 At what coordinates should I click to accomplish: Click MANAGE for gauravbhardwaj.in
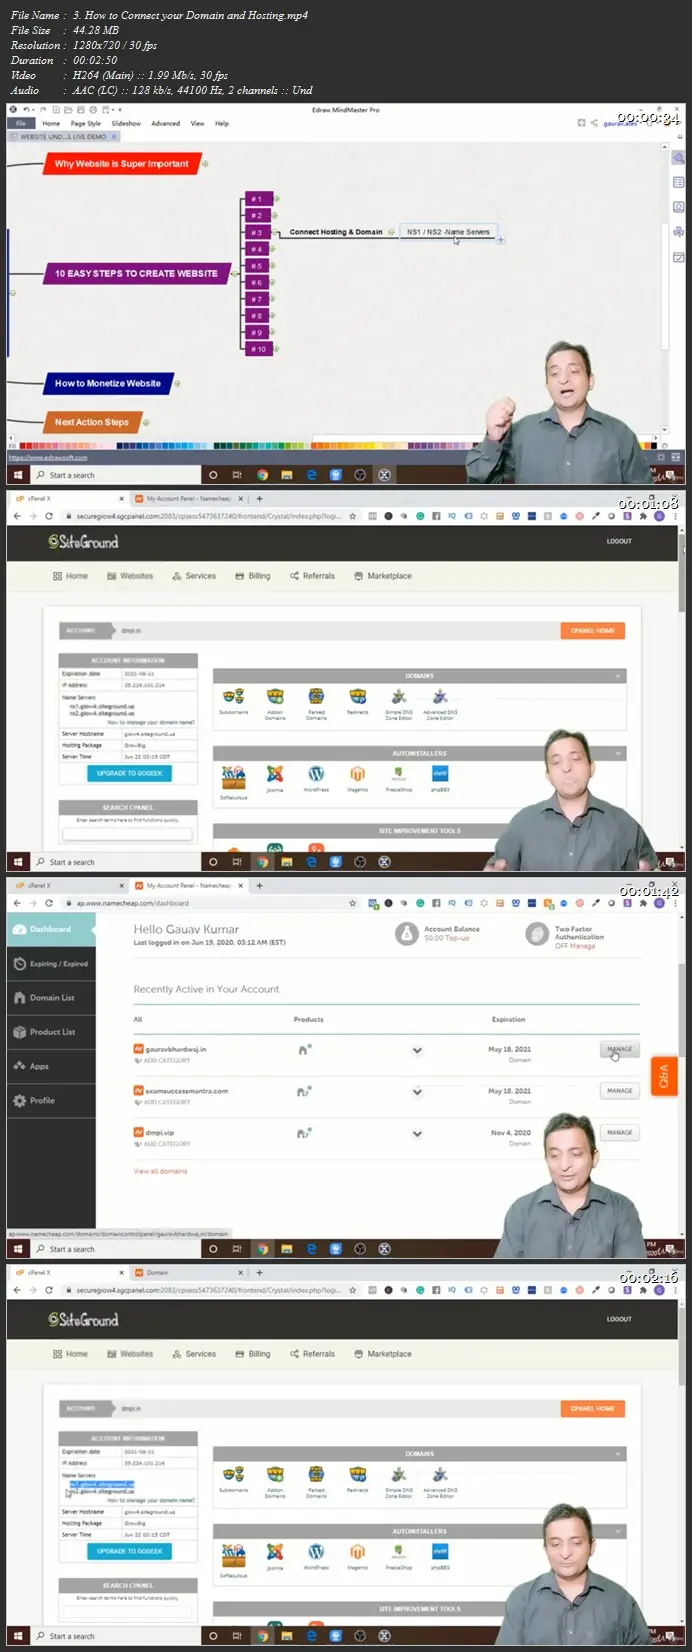point(619,1049)
